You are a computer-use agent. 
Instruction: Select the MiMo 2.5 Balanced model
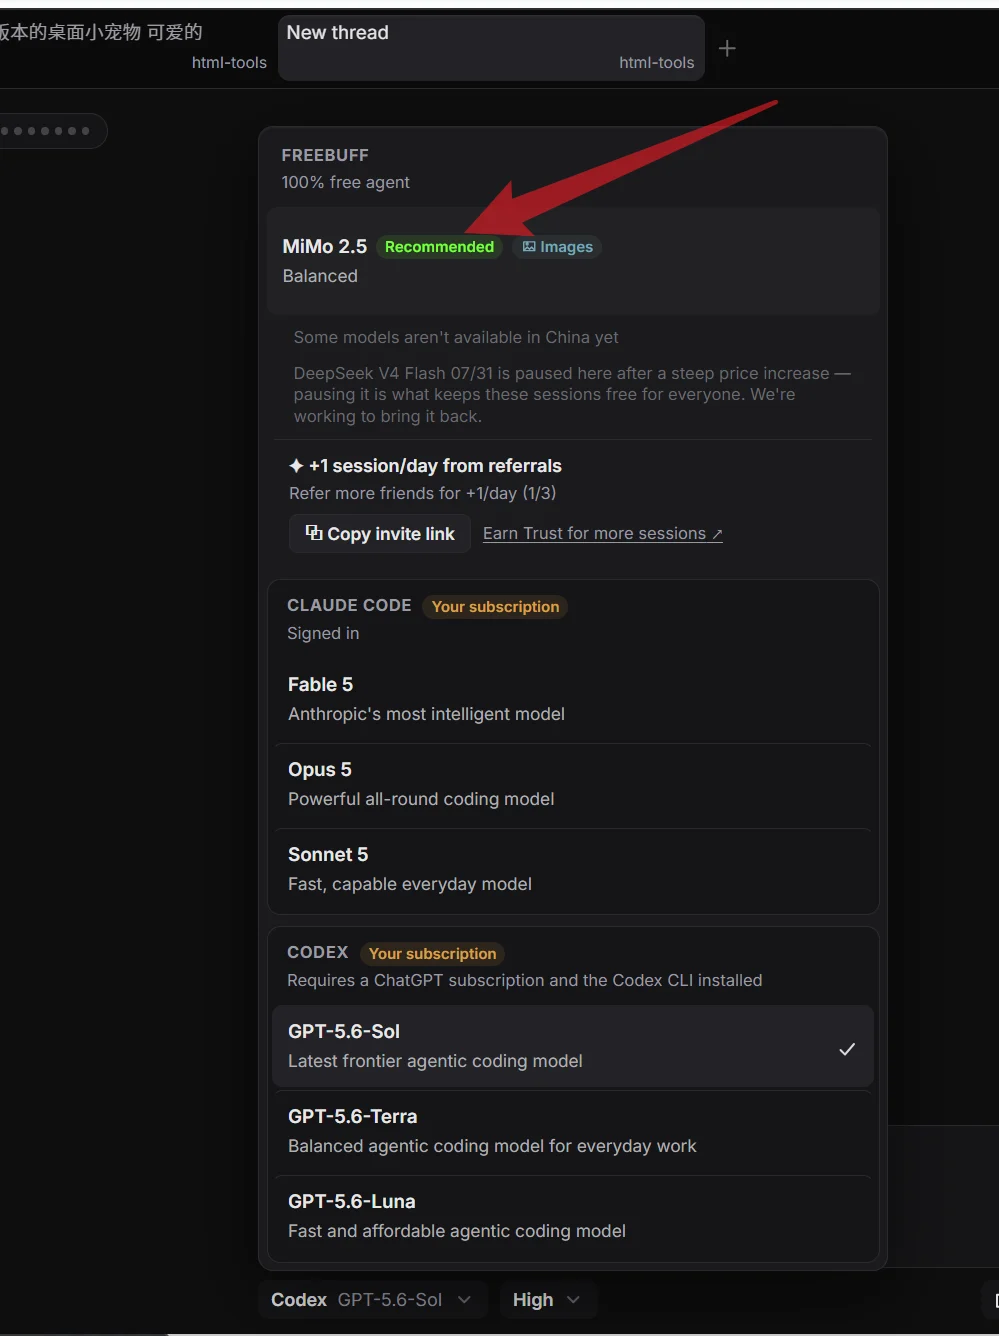pyautogui.click(x=573, y=261)
